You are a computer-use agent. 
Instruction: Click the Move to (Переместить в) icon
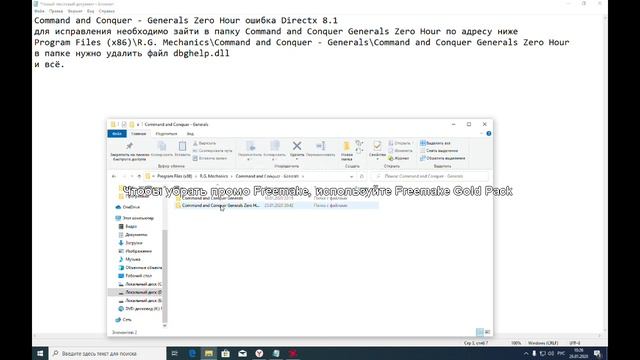tap(250, 146)
